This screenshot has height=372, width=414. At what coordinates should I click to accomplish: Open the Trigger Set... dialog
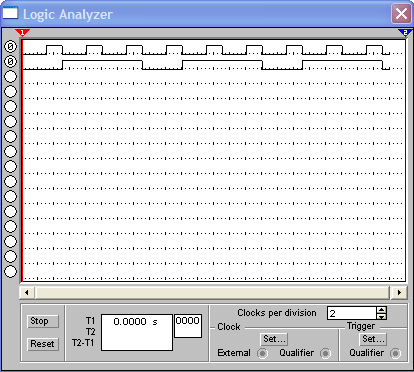(373, 339)
